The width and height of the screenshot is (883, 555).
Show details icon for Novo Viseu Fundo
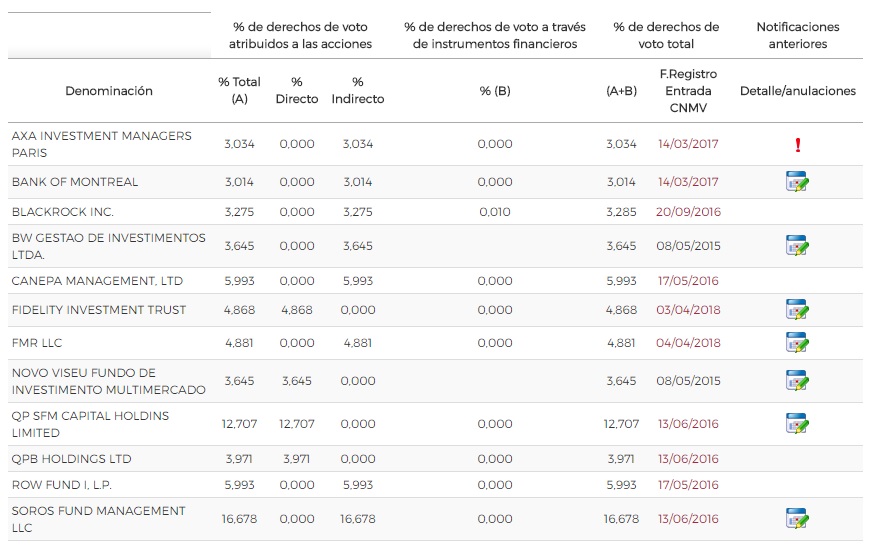[797, 381]
